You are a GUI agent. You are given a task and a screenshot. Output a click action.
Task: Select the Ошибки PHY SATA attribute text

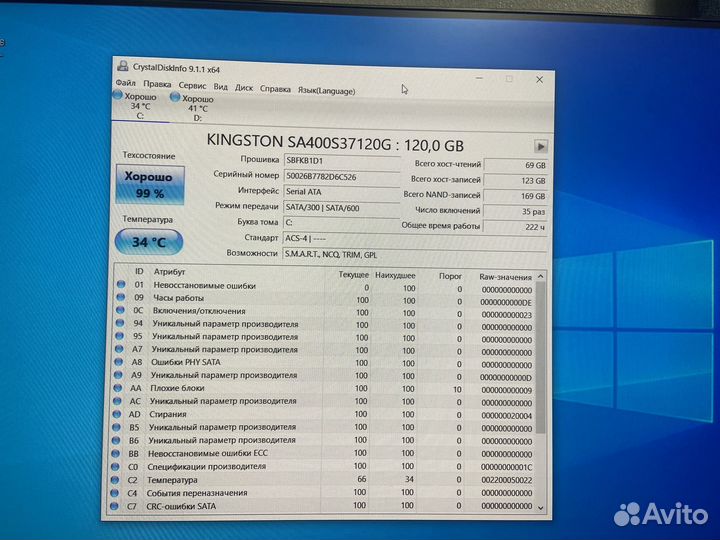point(186,362)
